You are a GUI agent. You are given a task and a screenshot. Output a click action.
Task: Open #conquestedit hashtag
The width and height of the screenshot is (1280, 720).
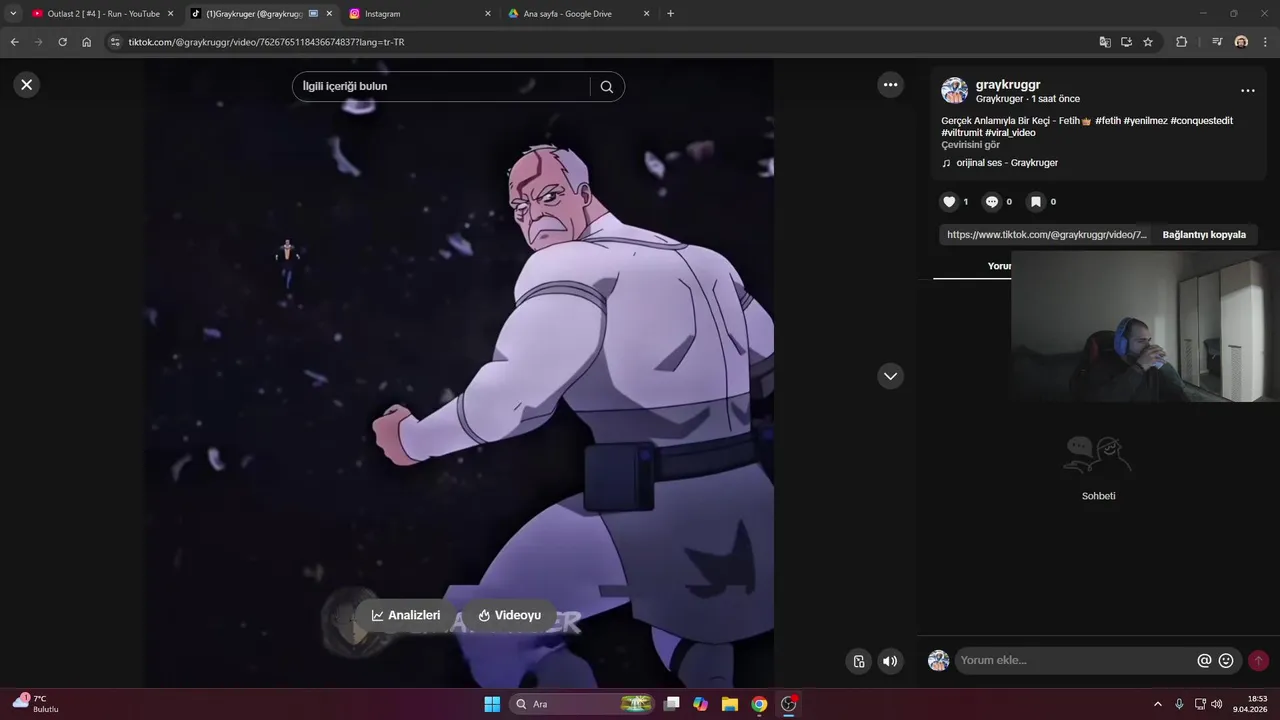(1202, 121)
